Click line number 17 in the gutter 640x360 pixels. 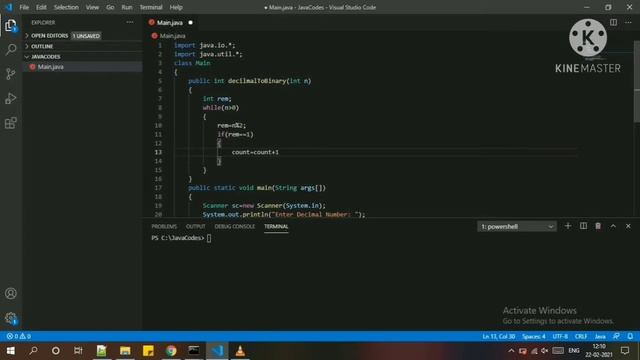tap(158, 188)
